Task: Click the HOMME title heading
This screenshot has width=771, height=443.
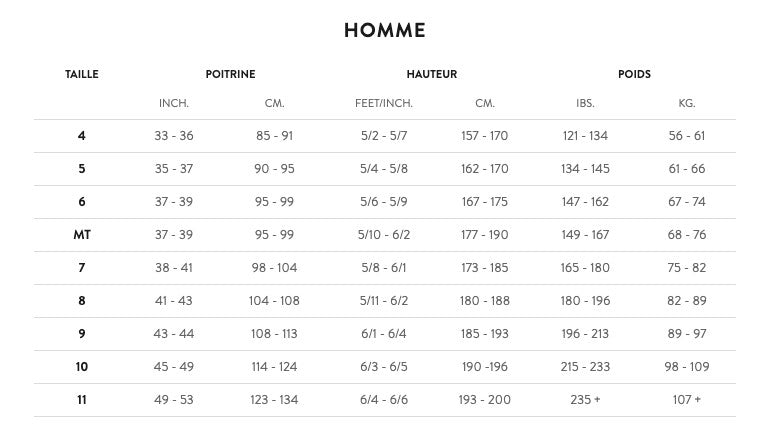Action: point(385,31)
